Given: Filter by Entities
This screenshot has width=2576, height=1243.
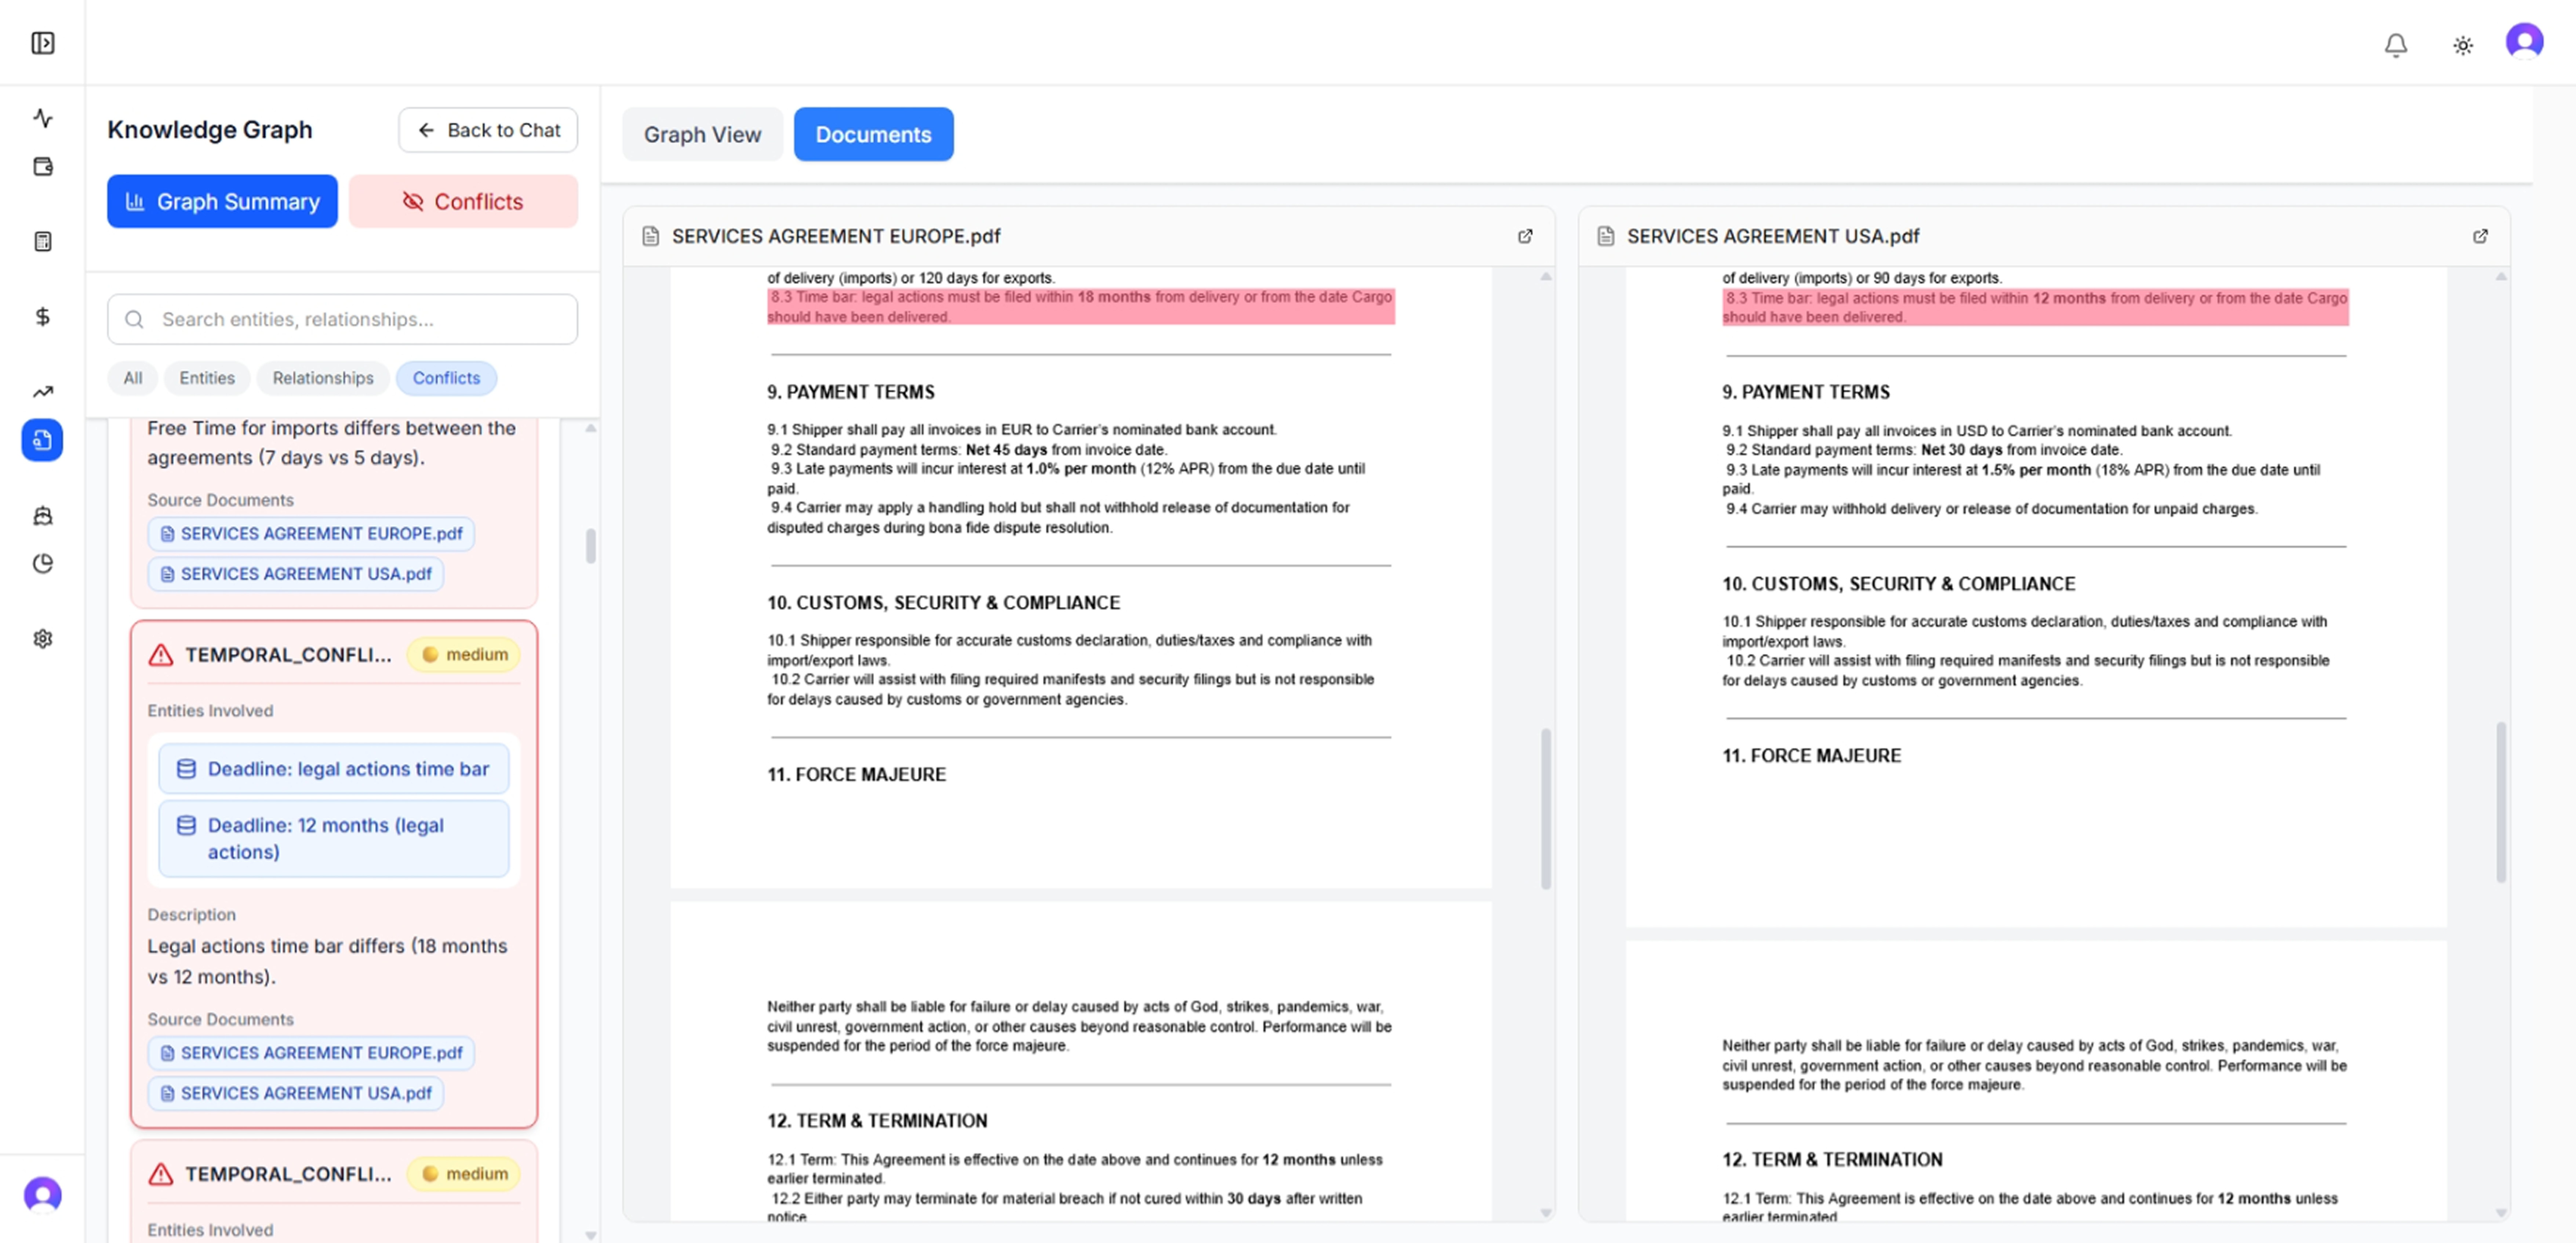Looking at the screenshot, I should tap(207, 378).
